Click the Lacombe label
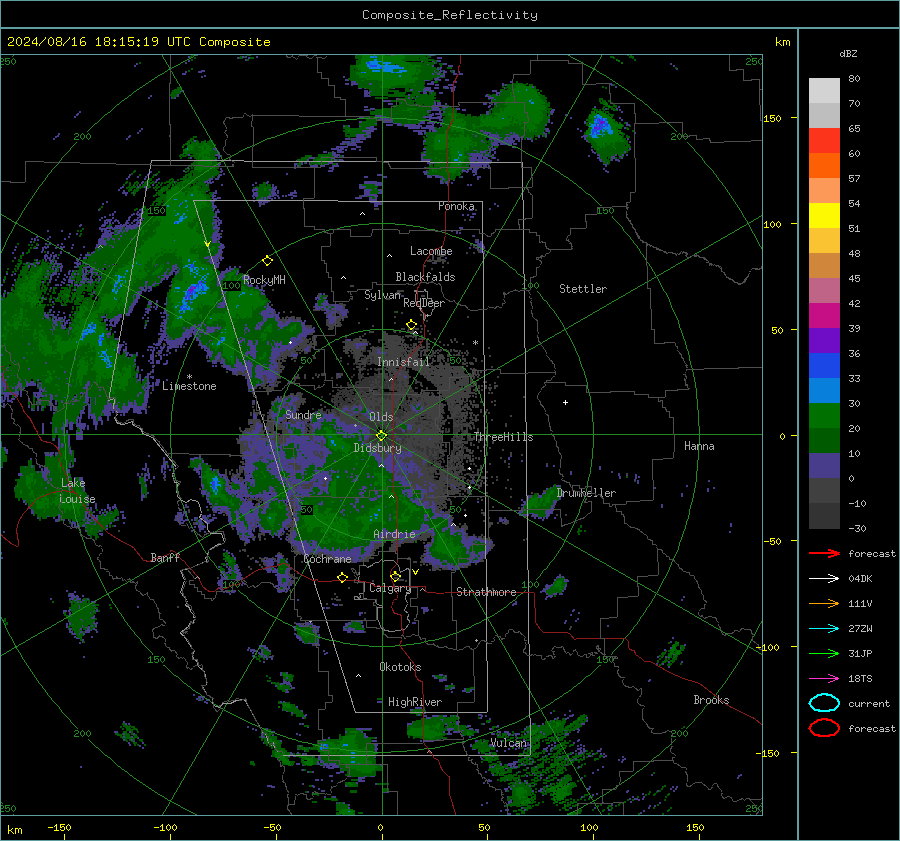Viewport: 900px width, 841px height. 431,251
